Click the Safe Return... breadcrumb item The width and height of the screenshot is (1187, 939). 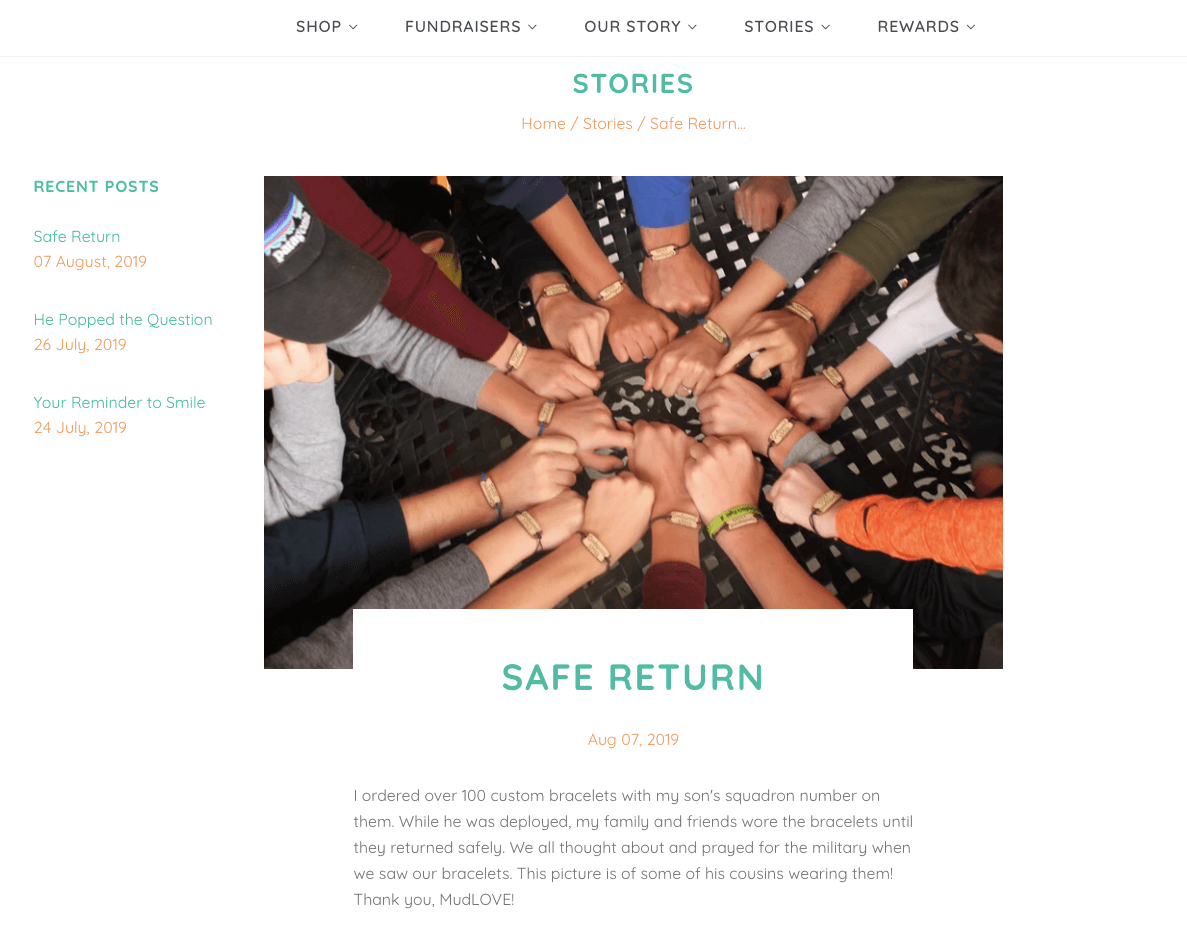point(697,123)
